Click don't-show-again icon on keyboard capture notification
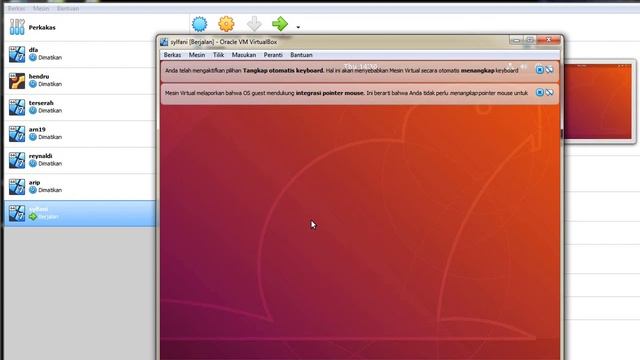Screen dimensions: 640x360 click(x=549, y=70)
